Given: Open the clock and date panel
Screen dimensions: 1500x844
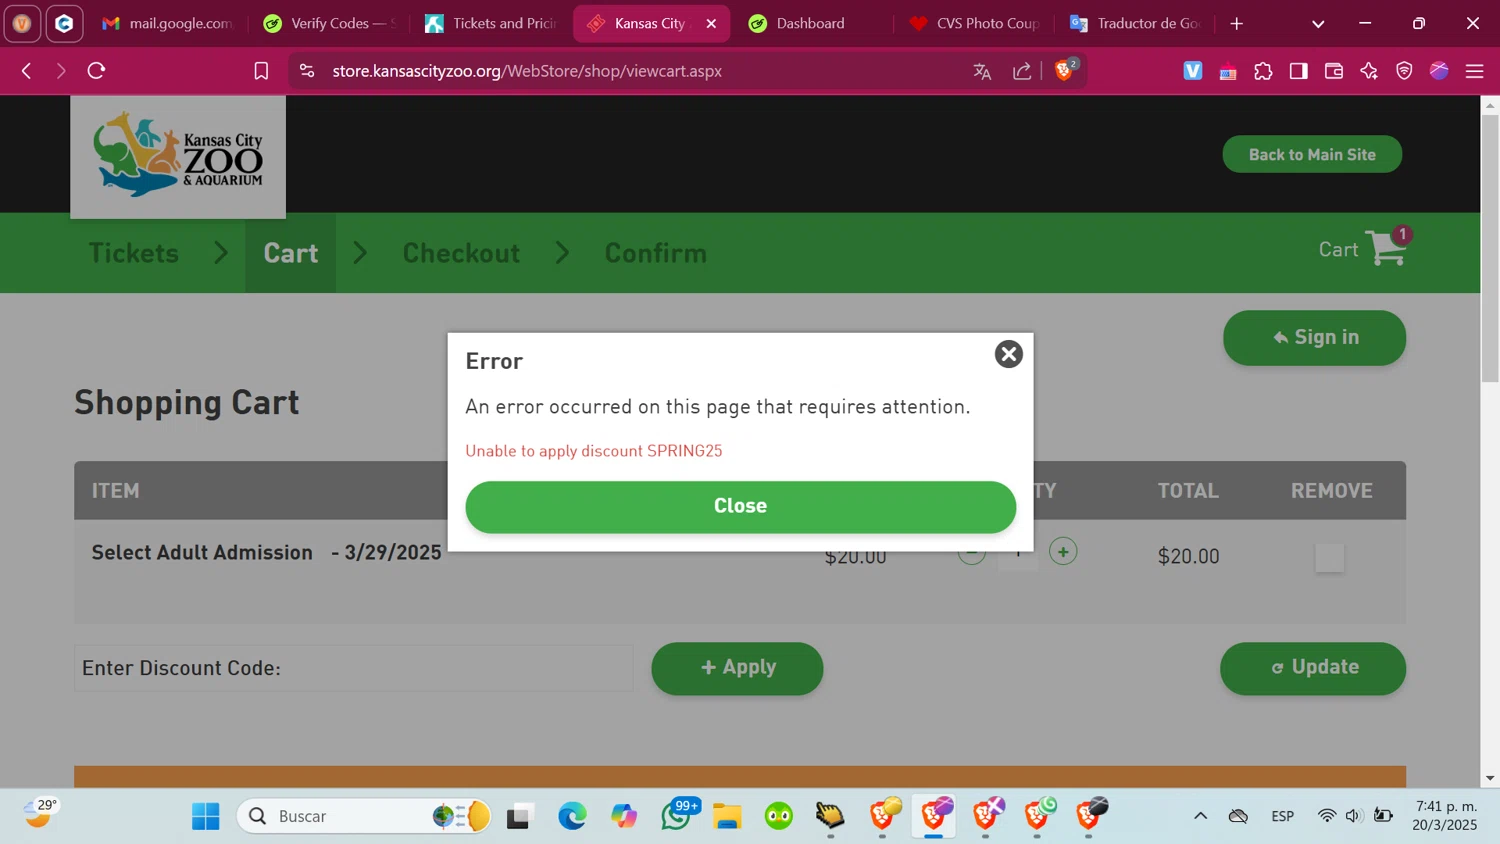Looking at the screenshot, I should (x=1444, y=816).
